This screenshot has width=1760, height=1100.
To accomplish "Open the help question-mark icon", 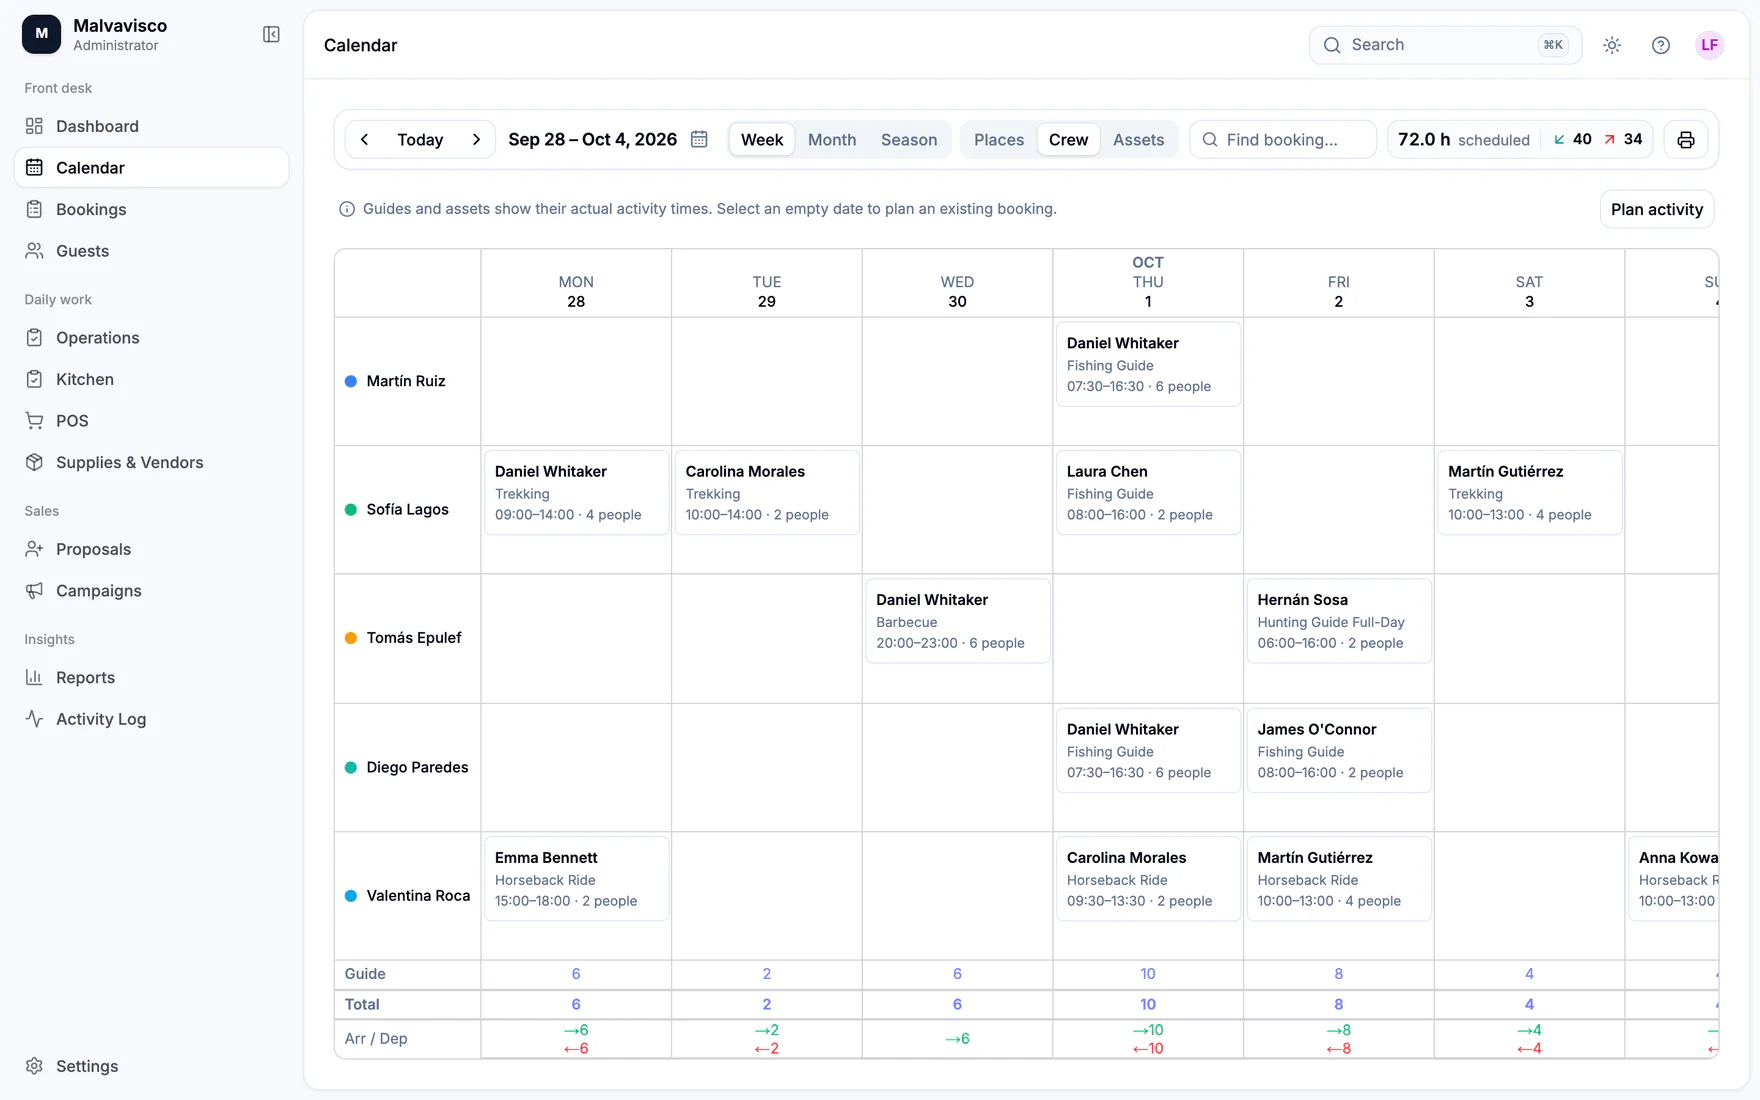I will coord(1661,45).
